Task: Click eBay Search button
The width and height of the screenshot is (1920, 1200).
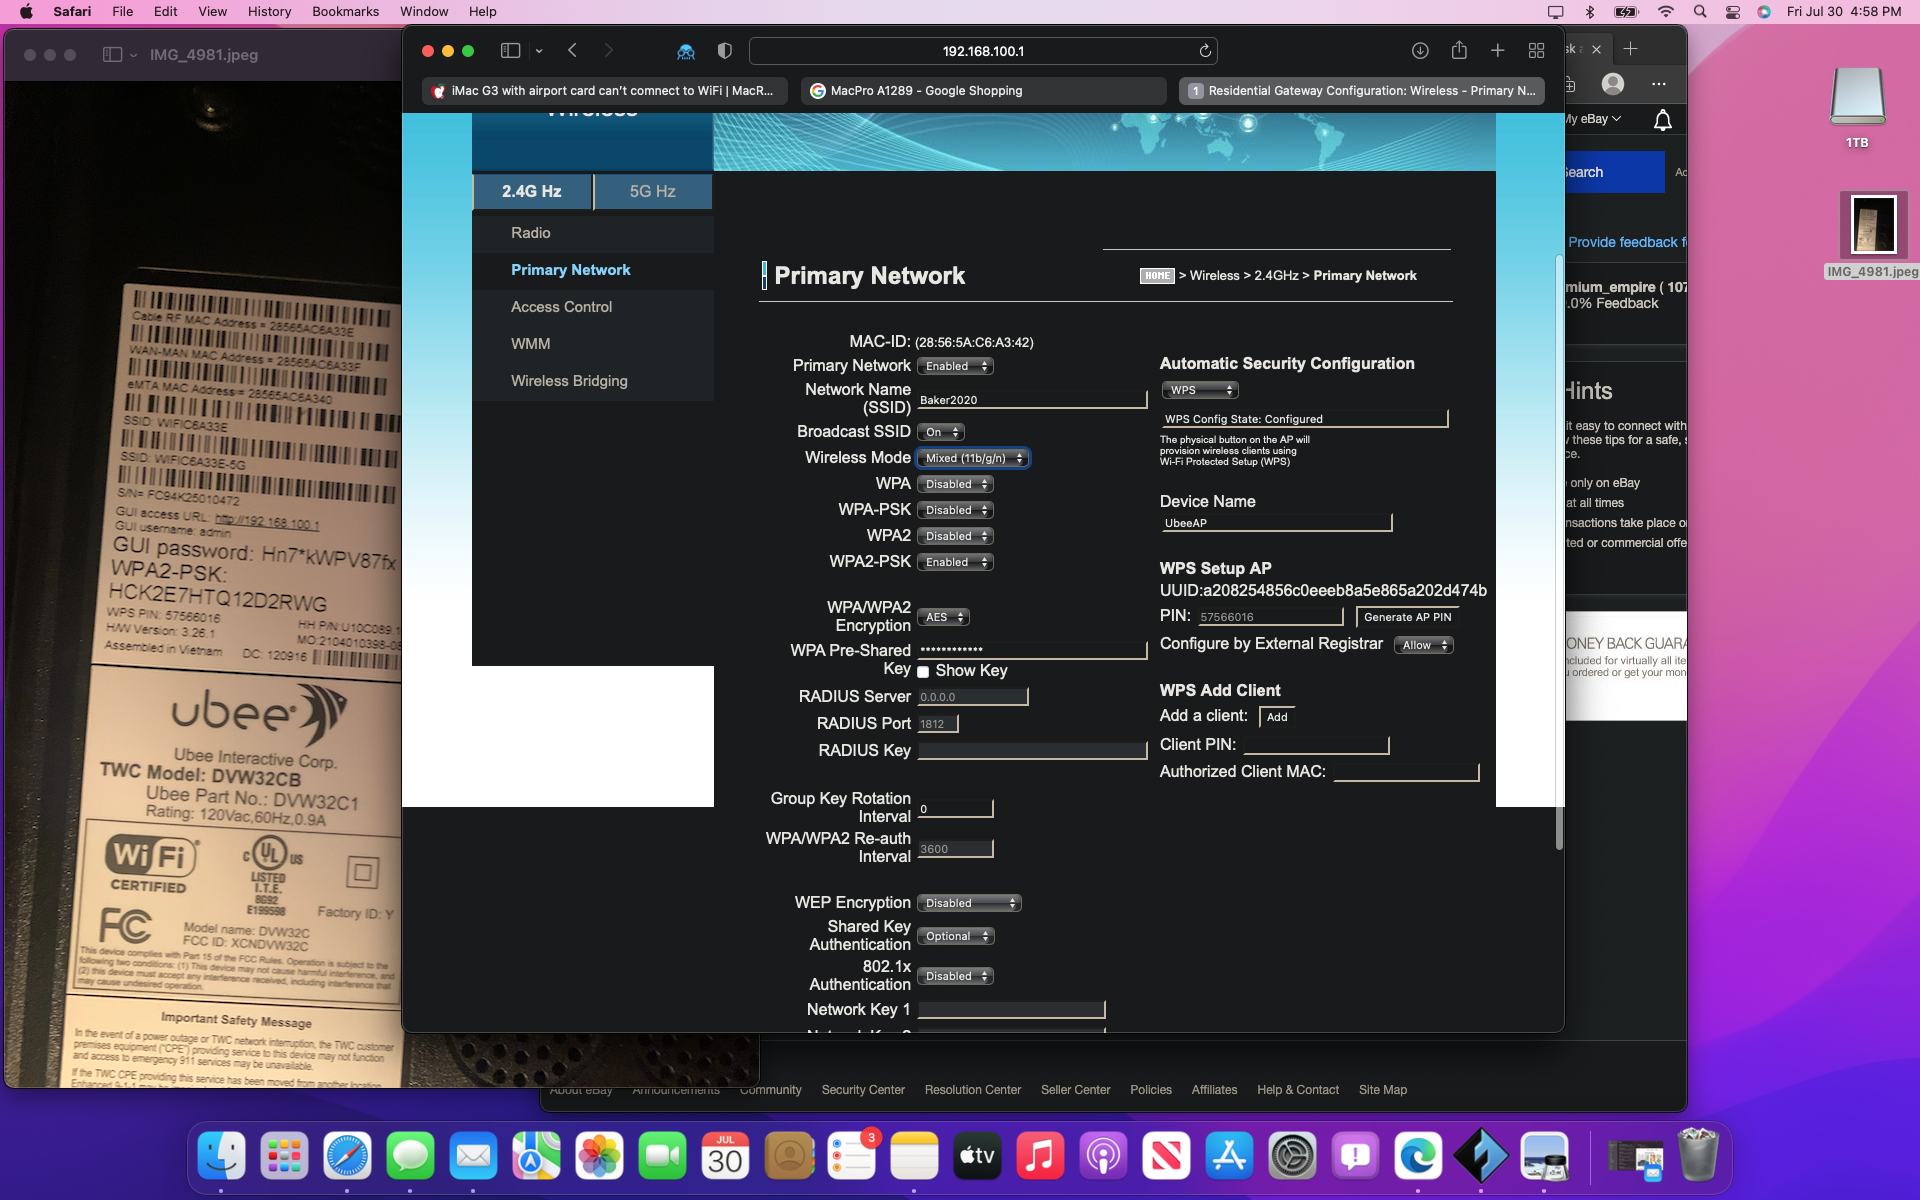Action: click(1614, 172)
